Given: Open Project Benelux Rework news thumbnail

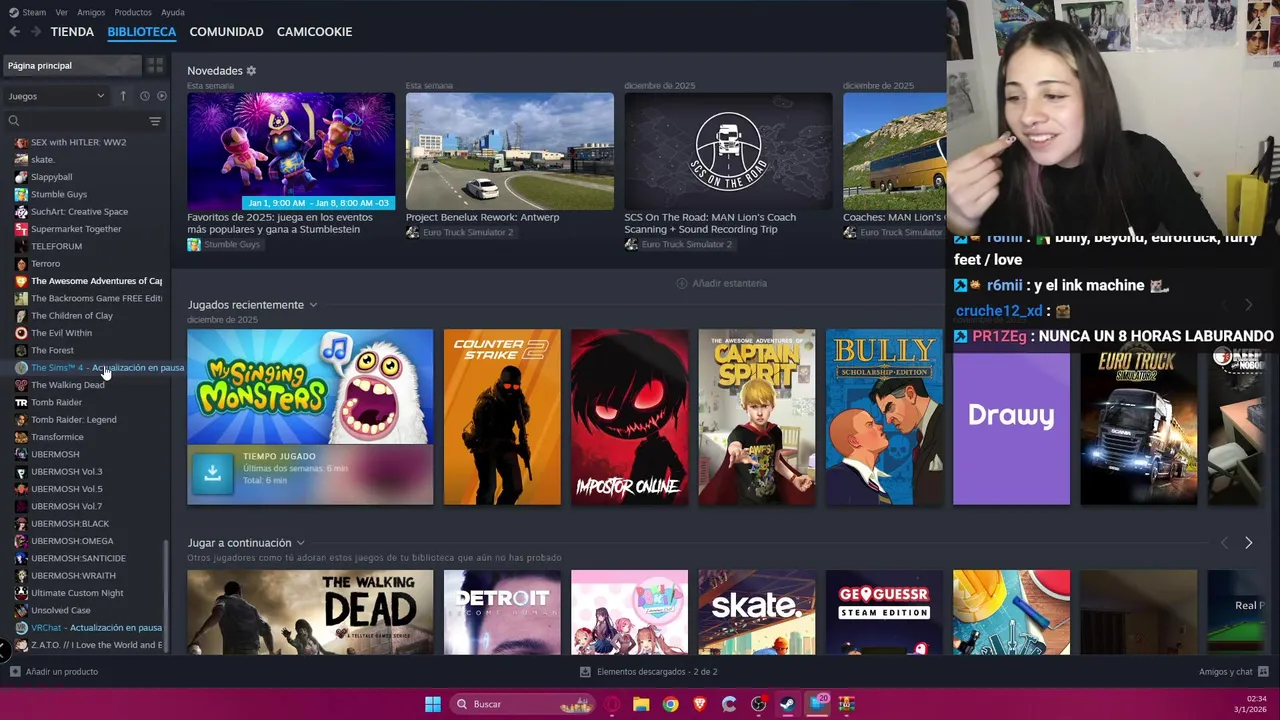Looking at the screenshot, I should point(510,151).
